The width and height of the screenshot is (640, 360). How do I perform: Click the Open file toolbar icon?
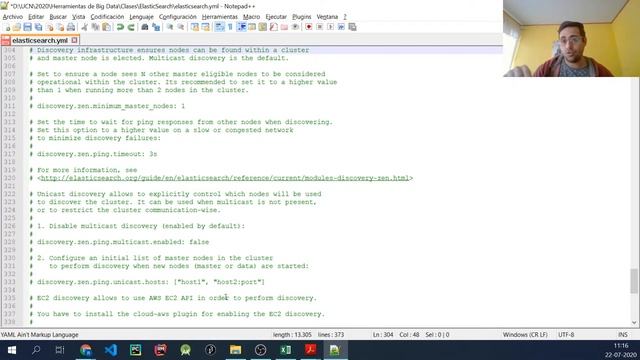(x=17, y=27)
